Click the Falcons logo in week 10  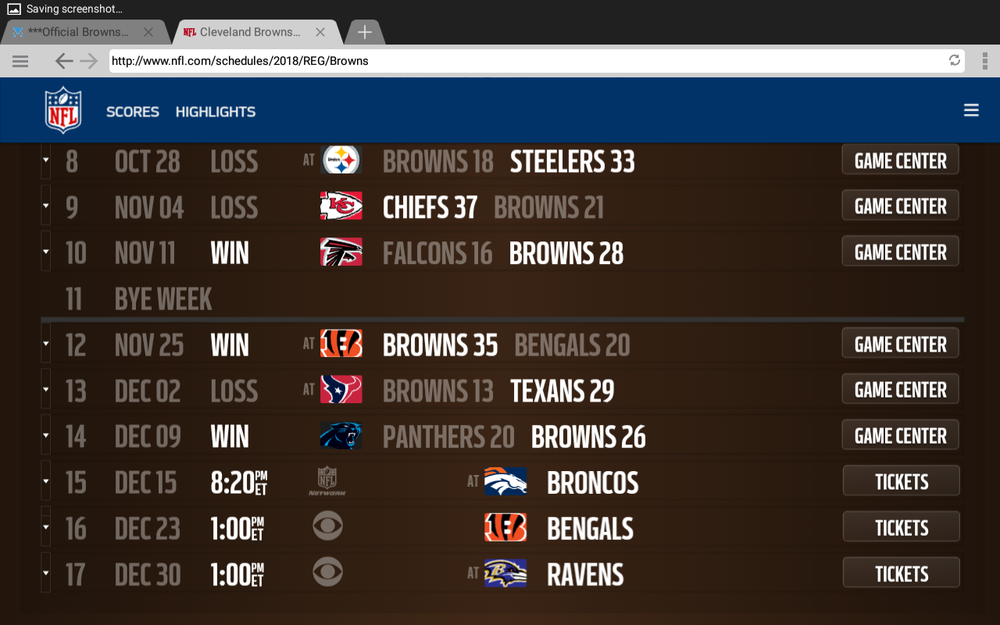point(341,252)
